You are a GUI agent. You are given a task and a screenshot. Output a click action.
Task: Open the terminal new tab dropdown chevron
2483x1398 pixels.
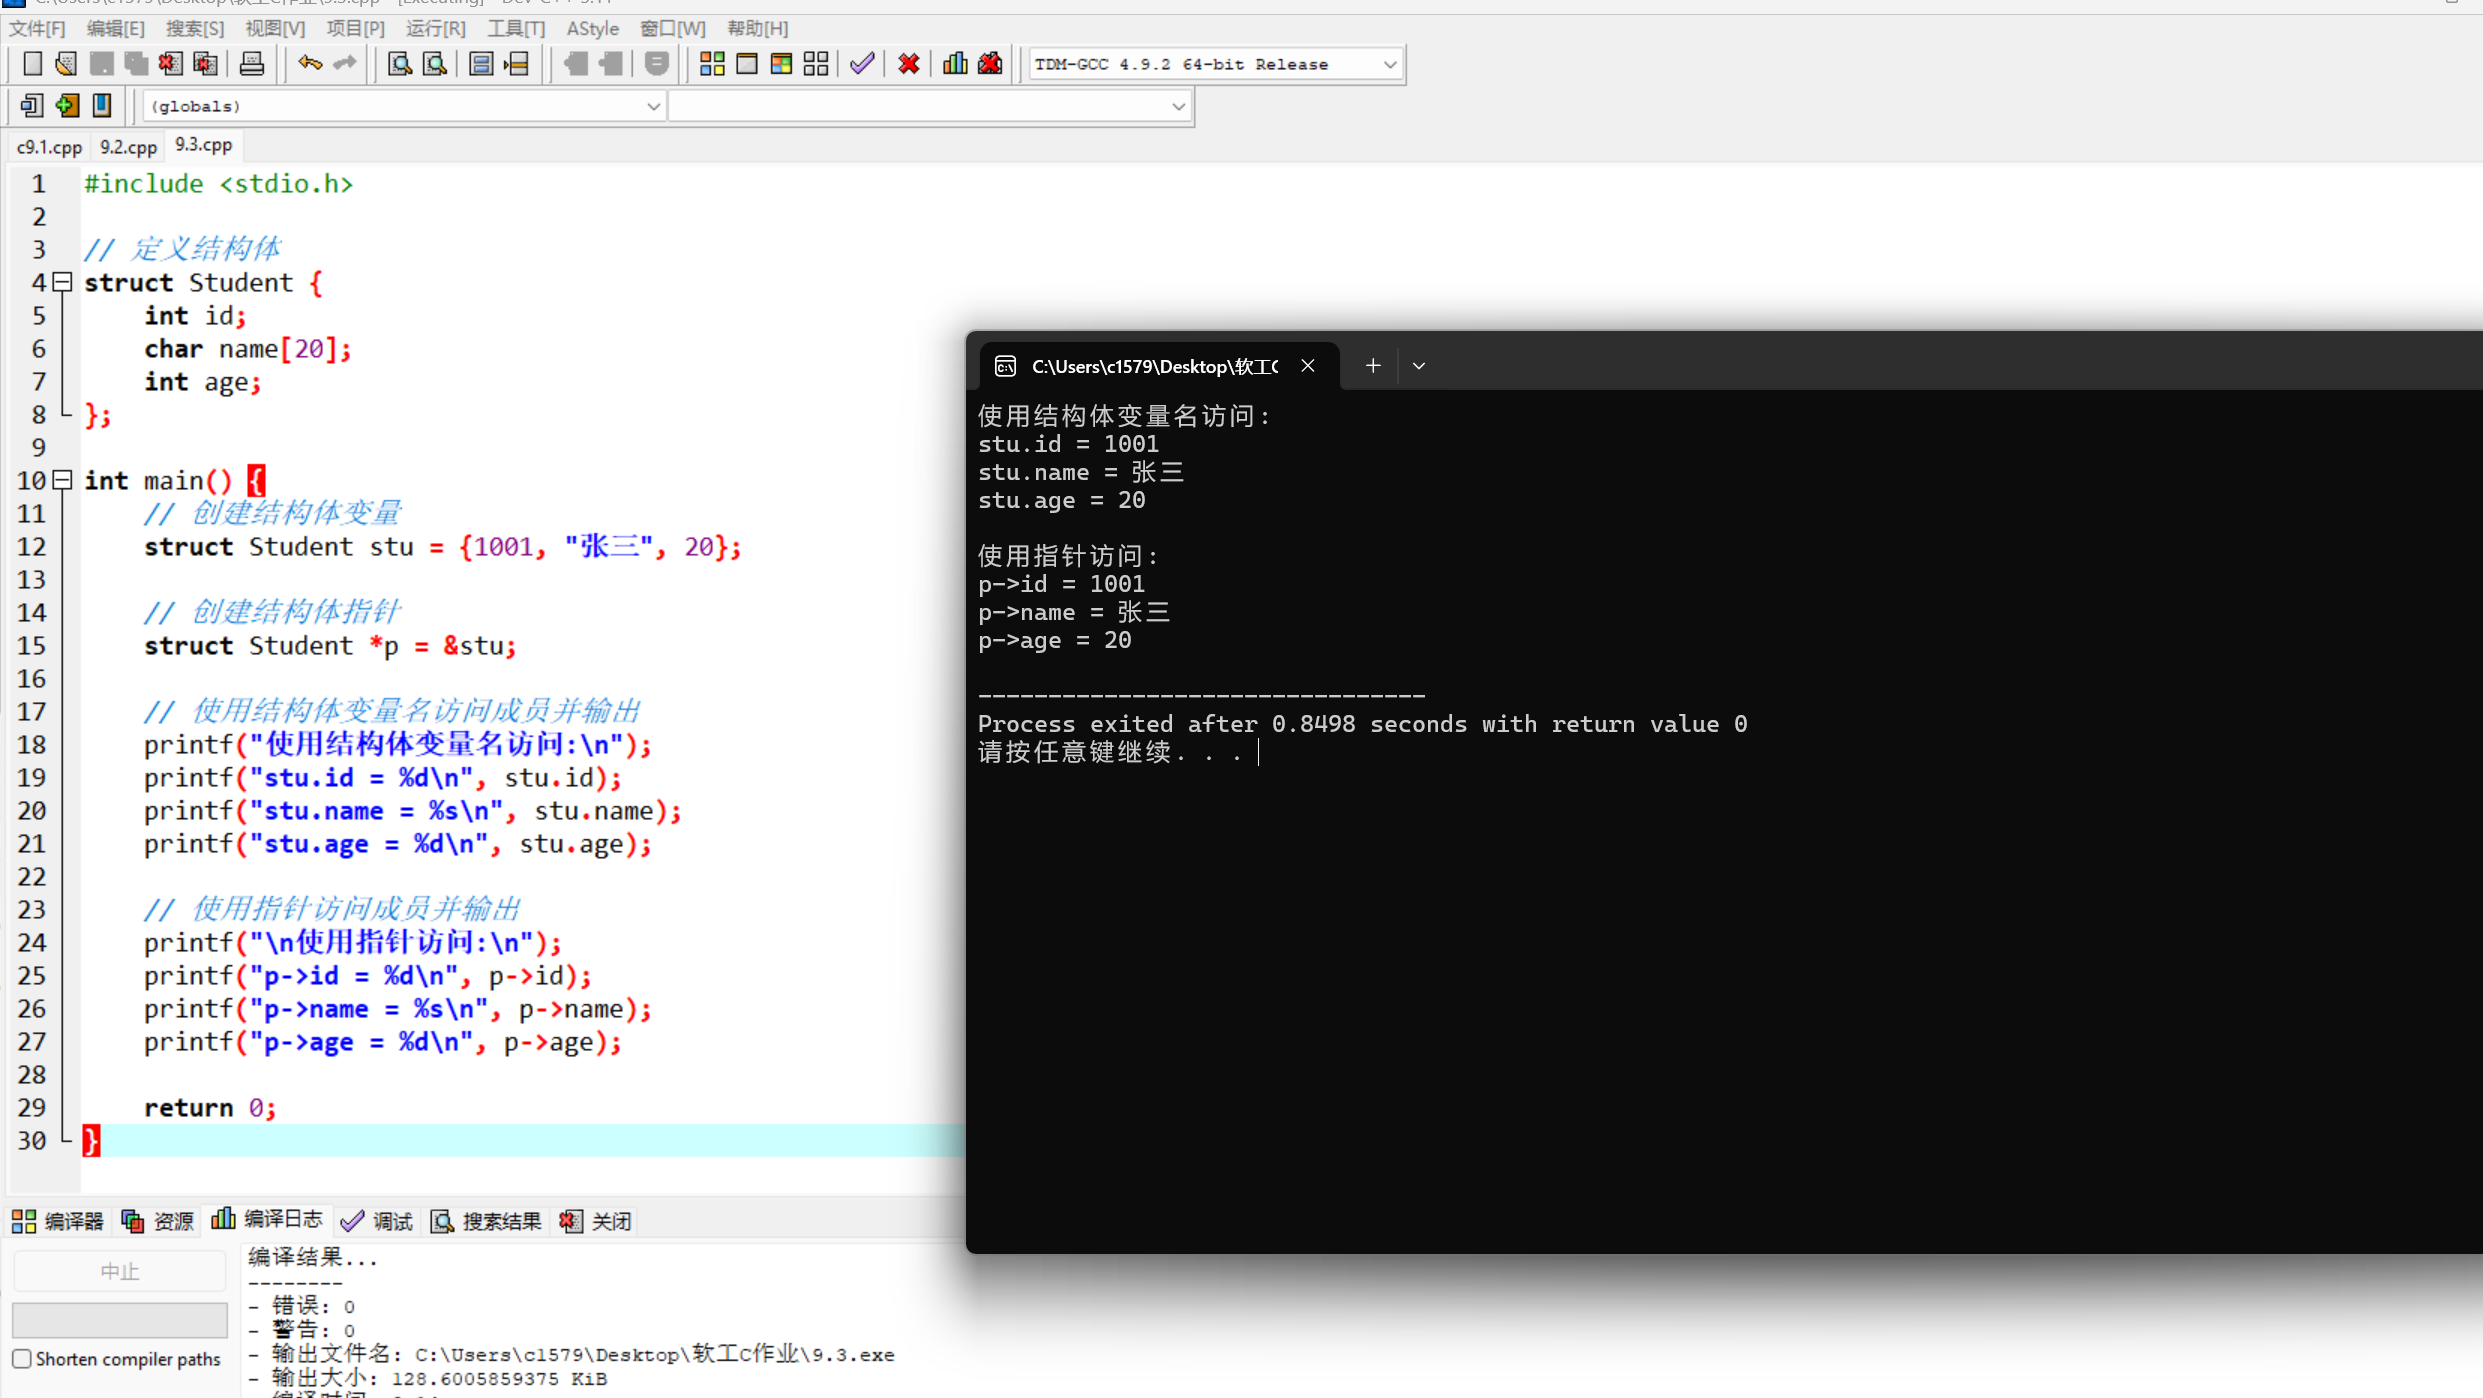point(1418,366)
